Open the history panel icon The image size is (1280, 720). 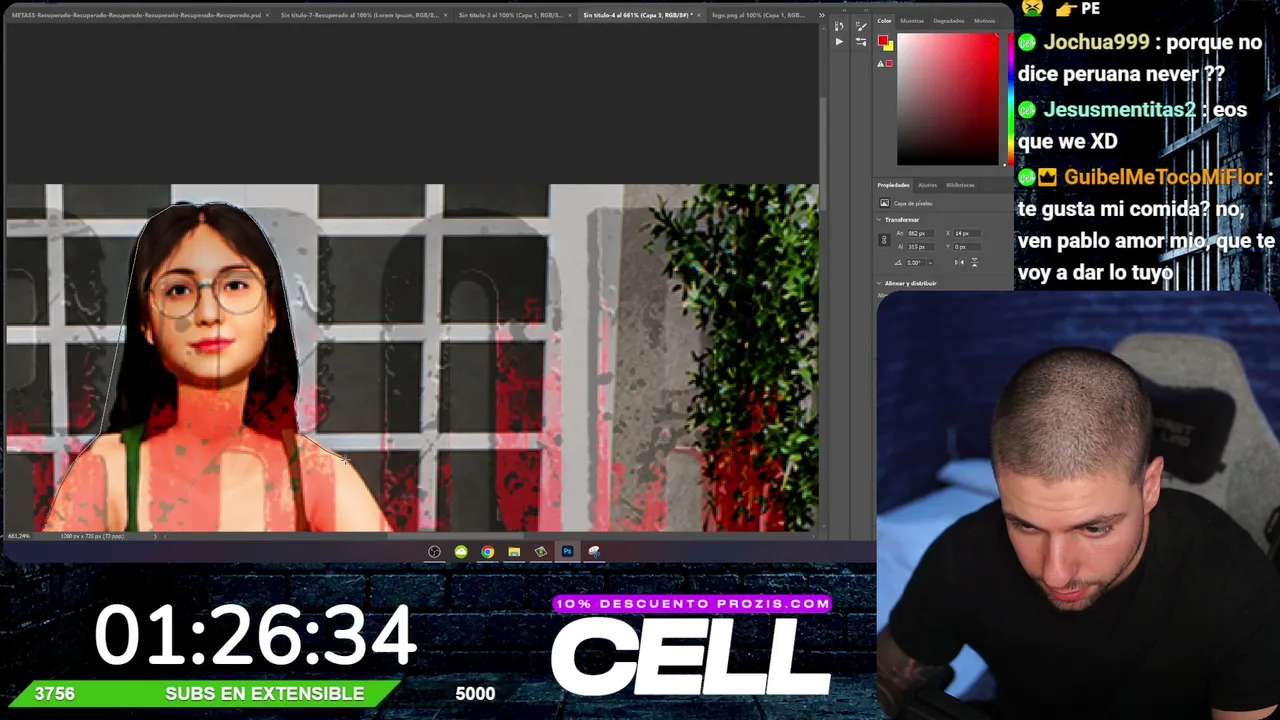click(x=839, y=26)
